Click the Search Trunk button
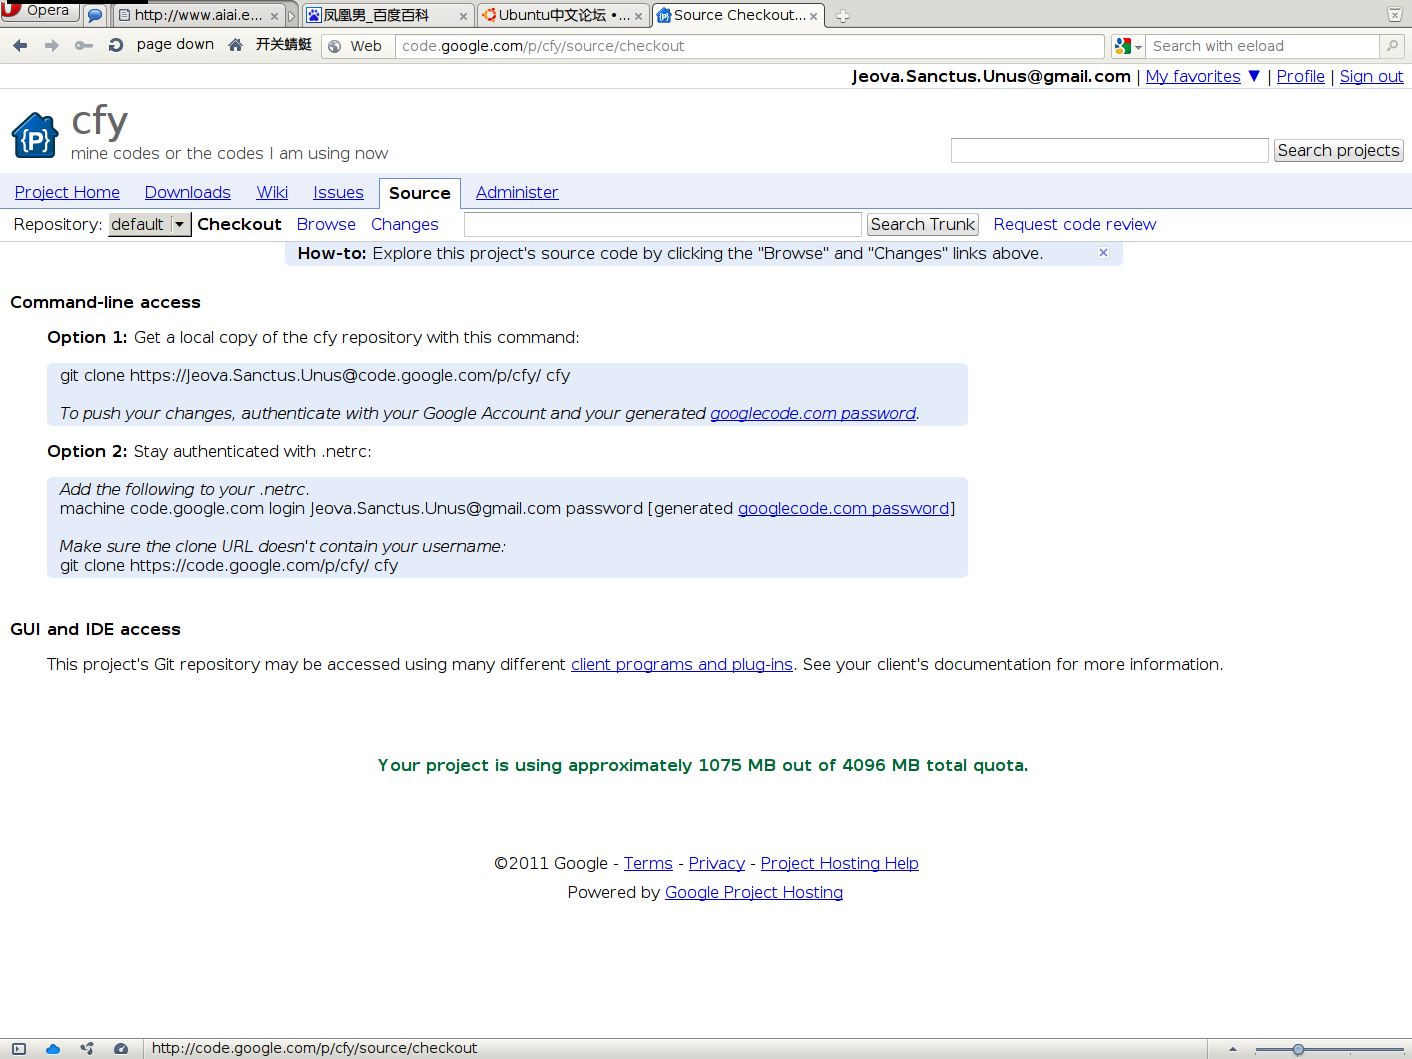This screenshot has height=1059, width=1412. pos(922,225)
